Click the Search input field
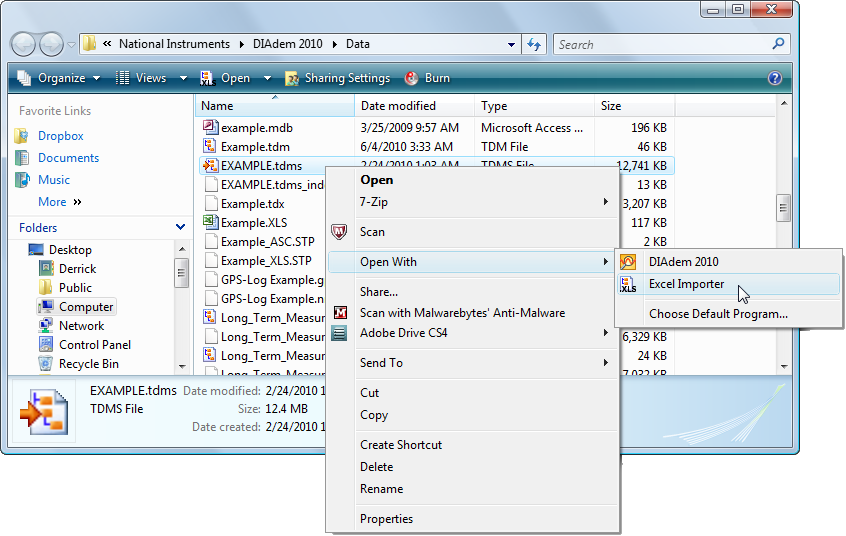 pyautogui.click(x=662, y=45)
